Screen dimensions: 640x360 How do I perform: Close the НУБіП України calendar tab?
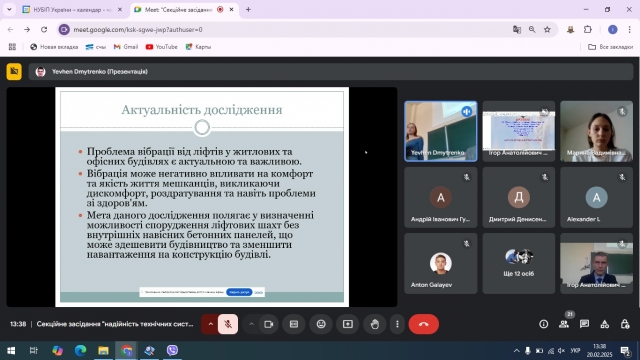120,9
